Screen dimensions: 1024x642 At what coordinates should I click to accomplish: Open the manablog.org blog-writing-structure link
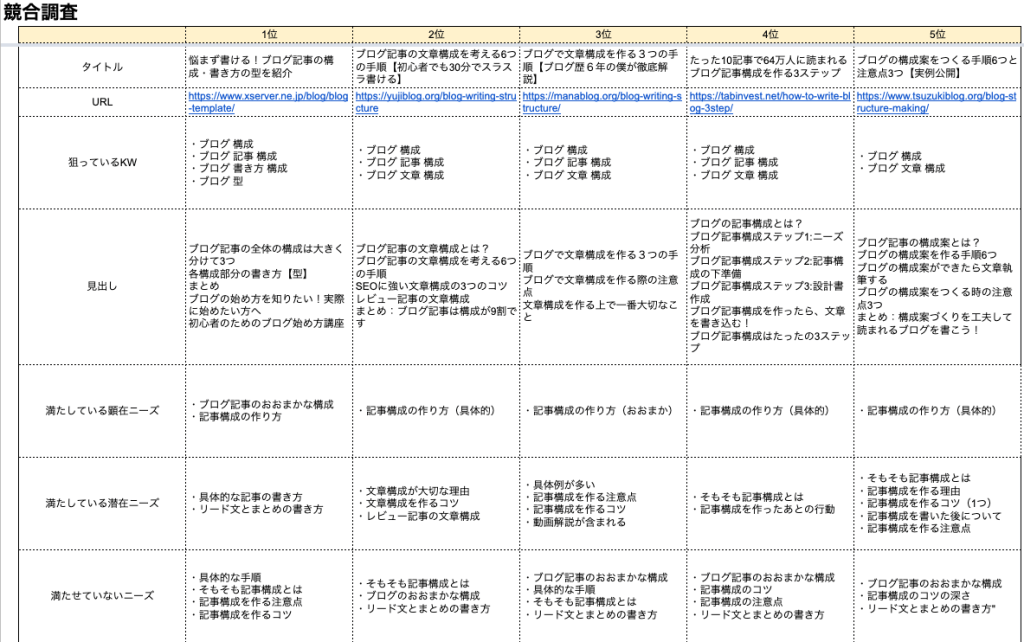(x=602, y=102)
